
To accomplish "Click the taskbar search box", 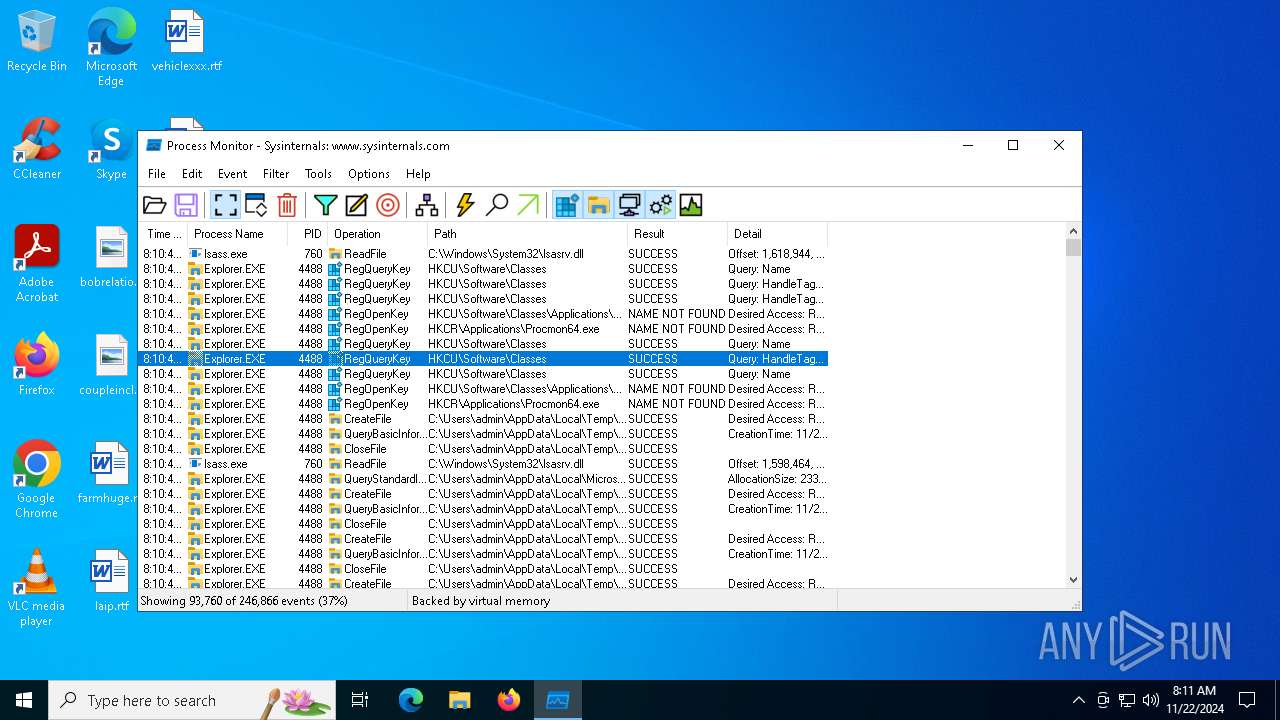I will click(192, 700).
